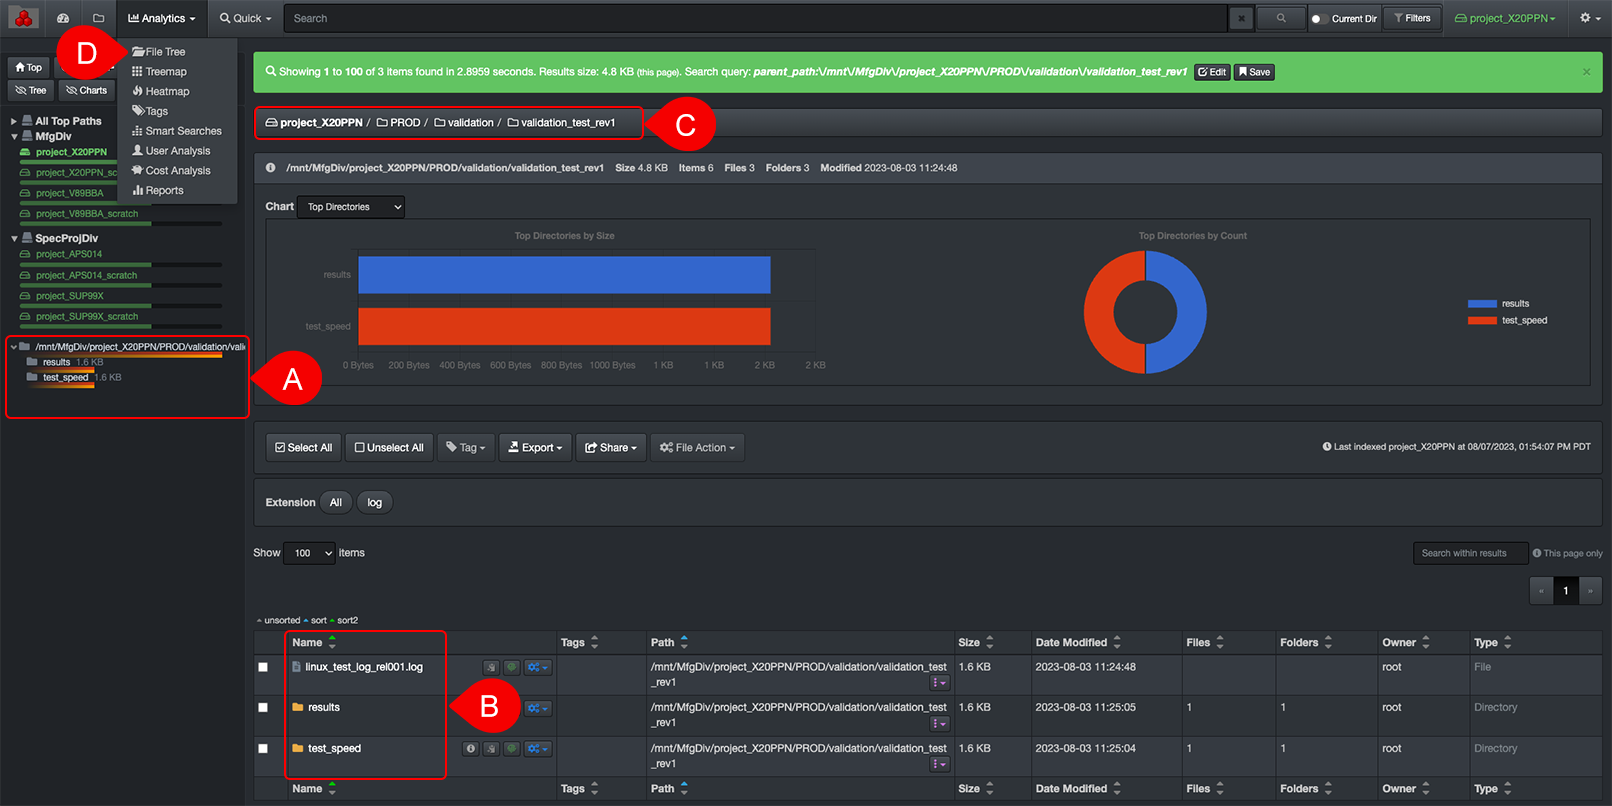Expand the All Top Paths tree node

(14, 121)
